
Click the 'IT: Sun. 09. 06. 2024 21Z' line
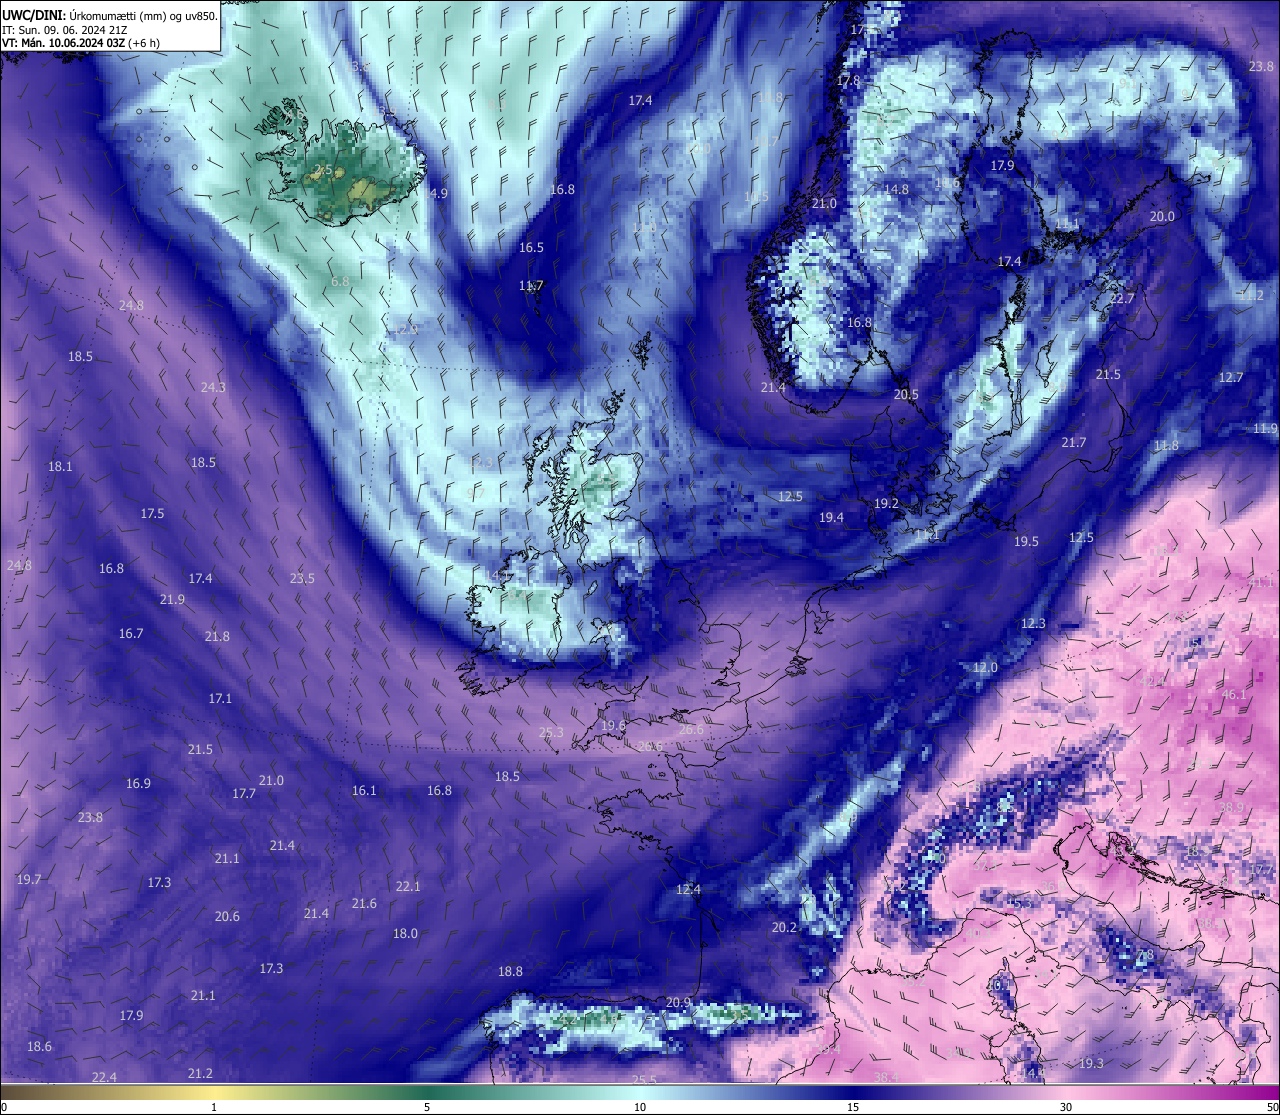pos(62,30)
